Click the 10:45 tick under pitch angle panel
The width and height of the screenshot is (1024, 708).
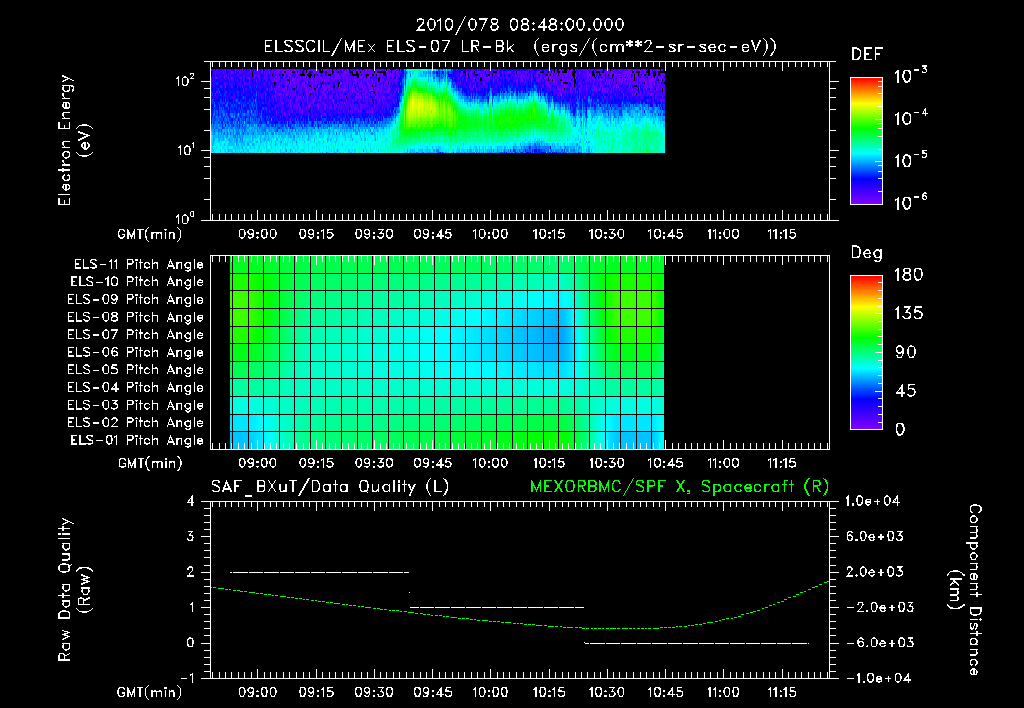click(665, 463)
